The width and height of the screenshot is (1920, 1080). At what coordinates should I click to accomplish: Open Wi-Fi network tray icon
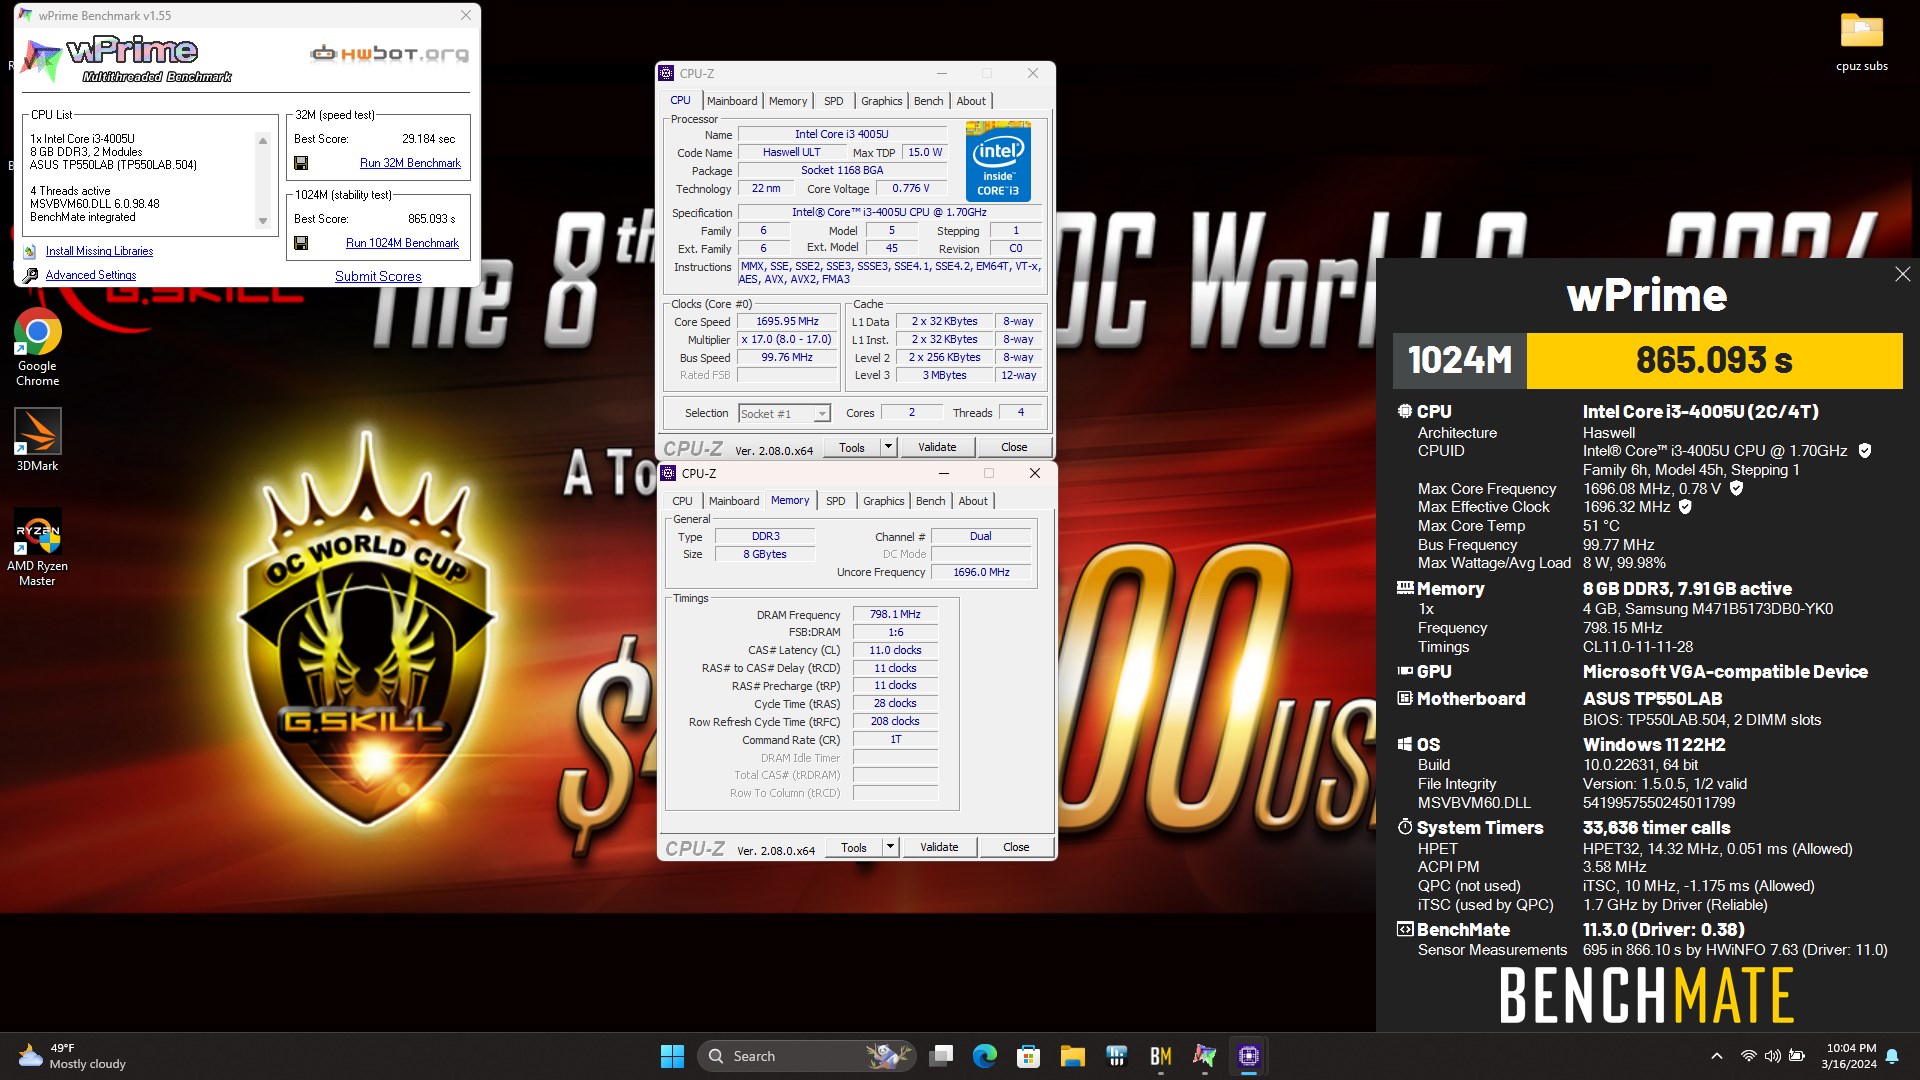point(1748,1056)
